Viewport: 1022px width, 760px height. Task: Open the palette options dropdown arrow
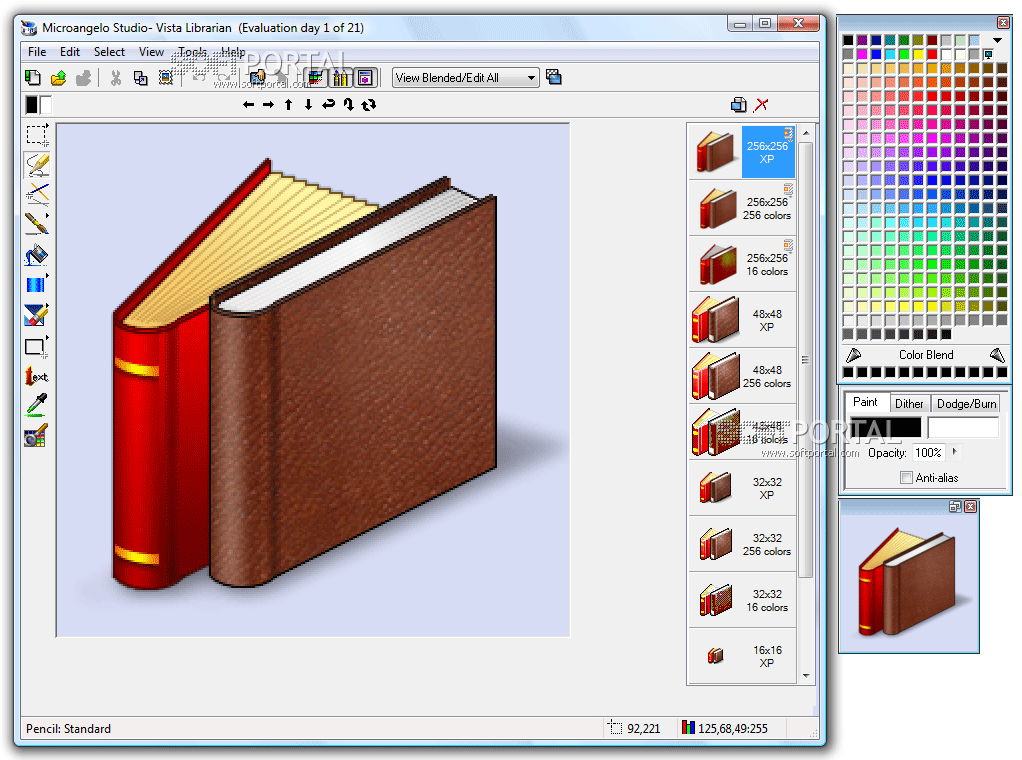click(997, 40)
